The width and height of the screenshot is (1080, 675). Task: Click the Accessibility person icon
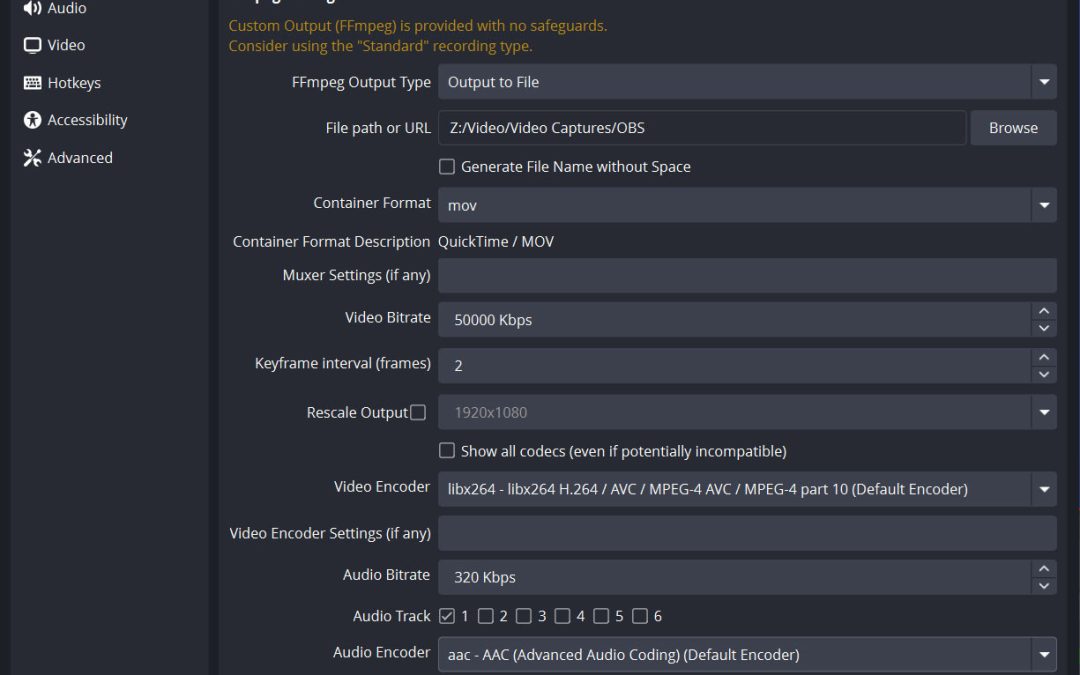[32, 120]
